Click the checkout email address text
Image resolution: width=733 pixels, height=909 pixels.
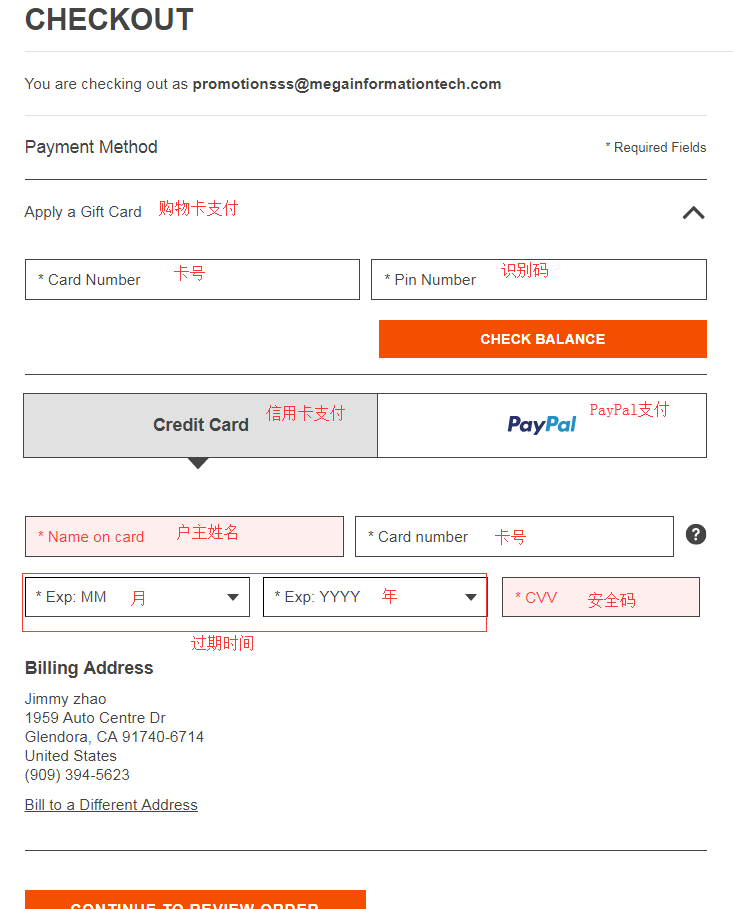[347, 84]
